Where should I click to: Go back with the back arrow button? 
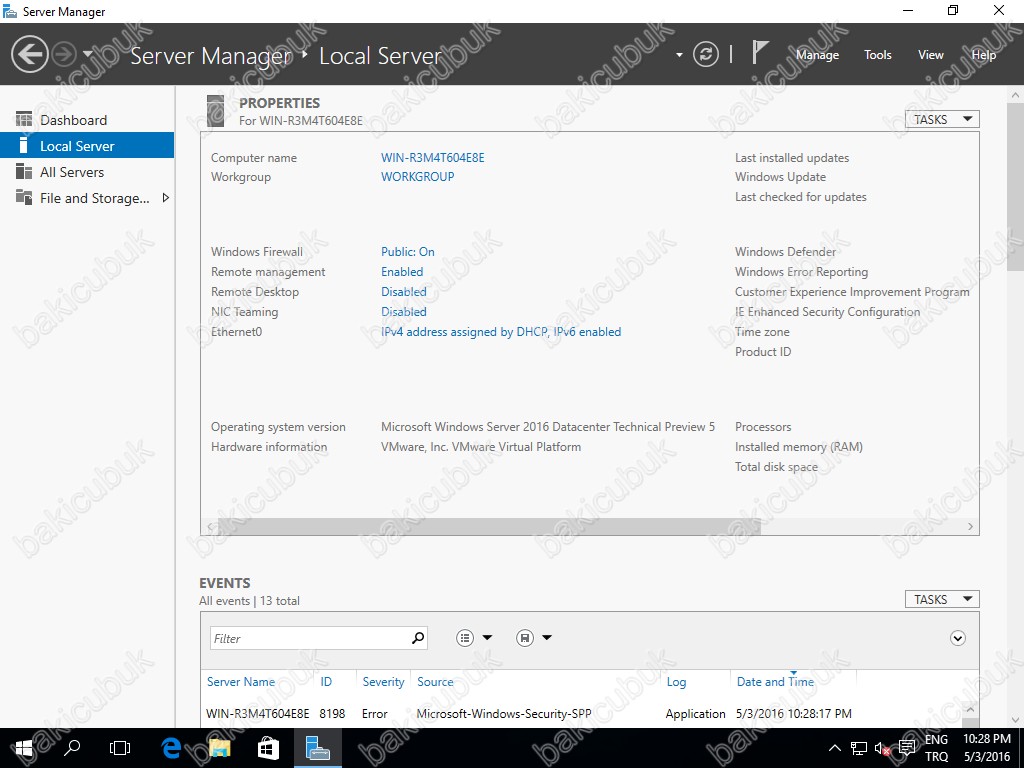pos(29,54)
